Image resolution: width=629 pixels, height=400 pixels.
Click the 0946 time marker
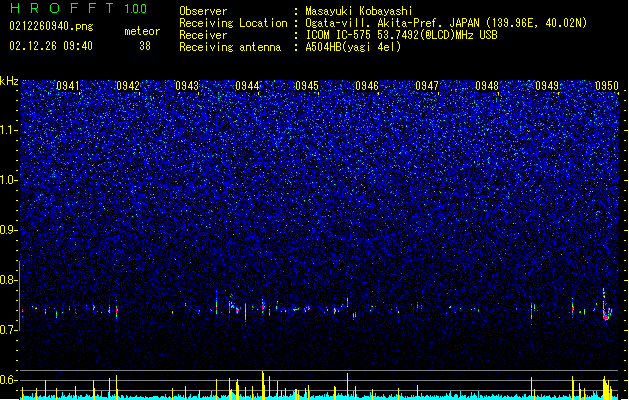point(367,86)
